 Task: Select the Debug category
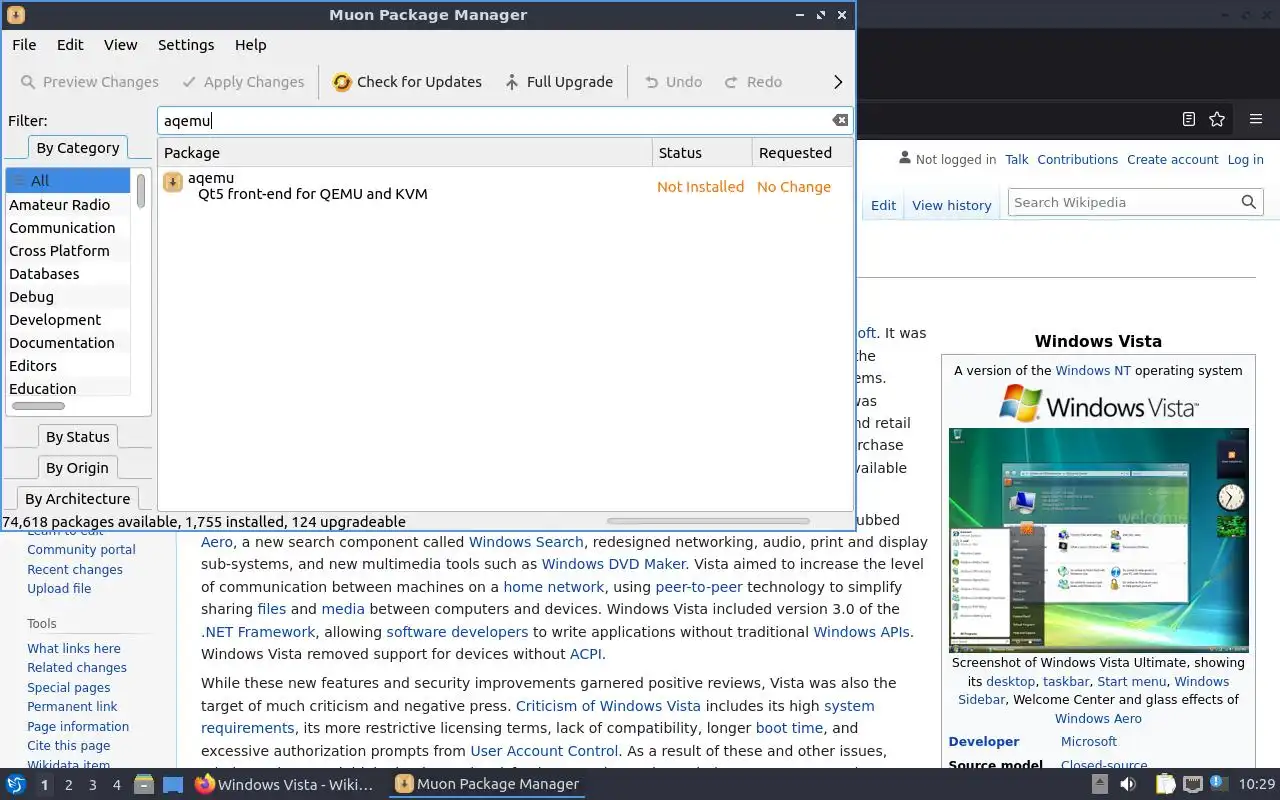[x=68, y=297]
